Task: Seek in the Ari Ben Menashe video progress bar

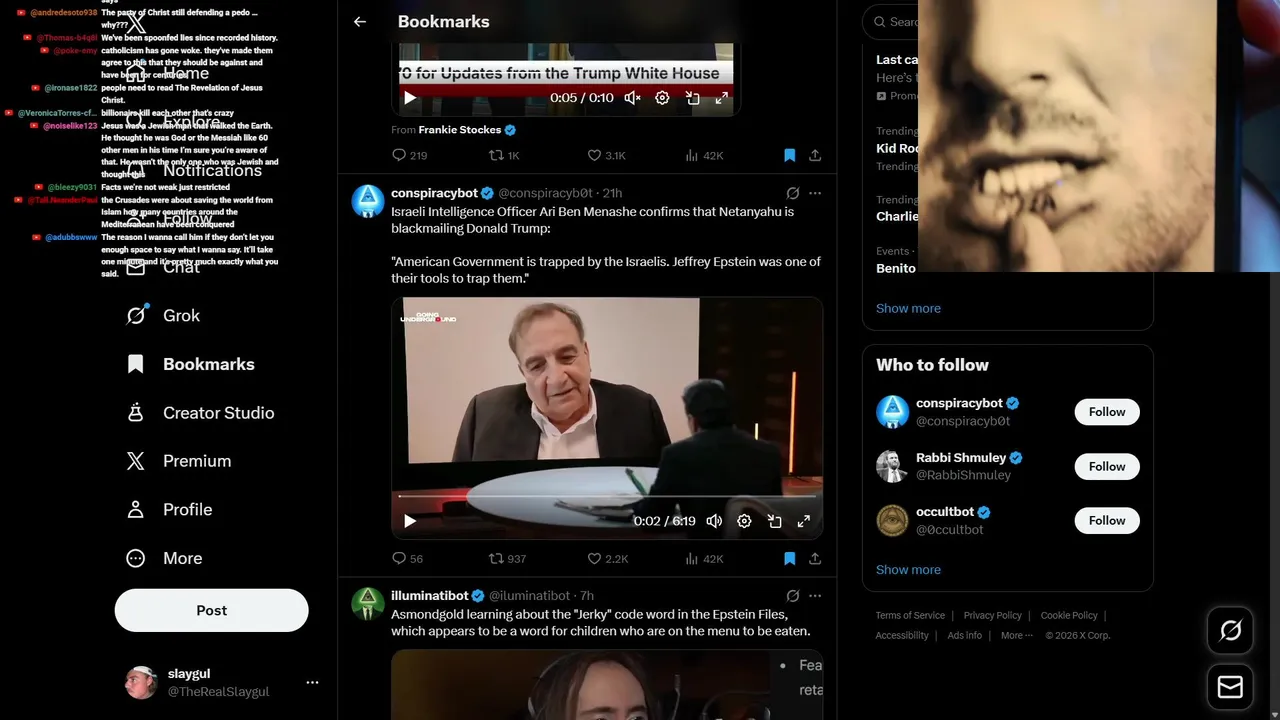Action: (x=607, y=496)
